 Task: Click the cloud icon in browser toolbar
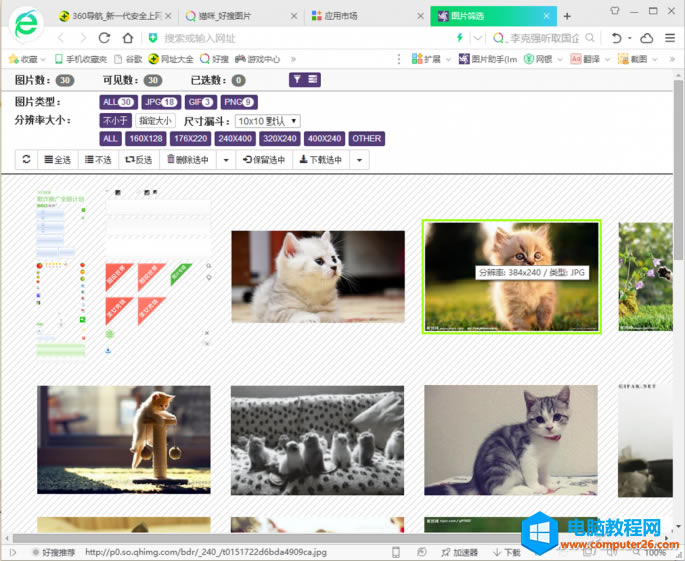coord(646,38)
